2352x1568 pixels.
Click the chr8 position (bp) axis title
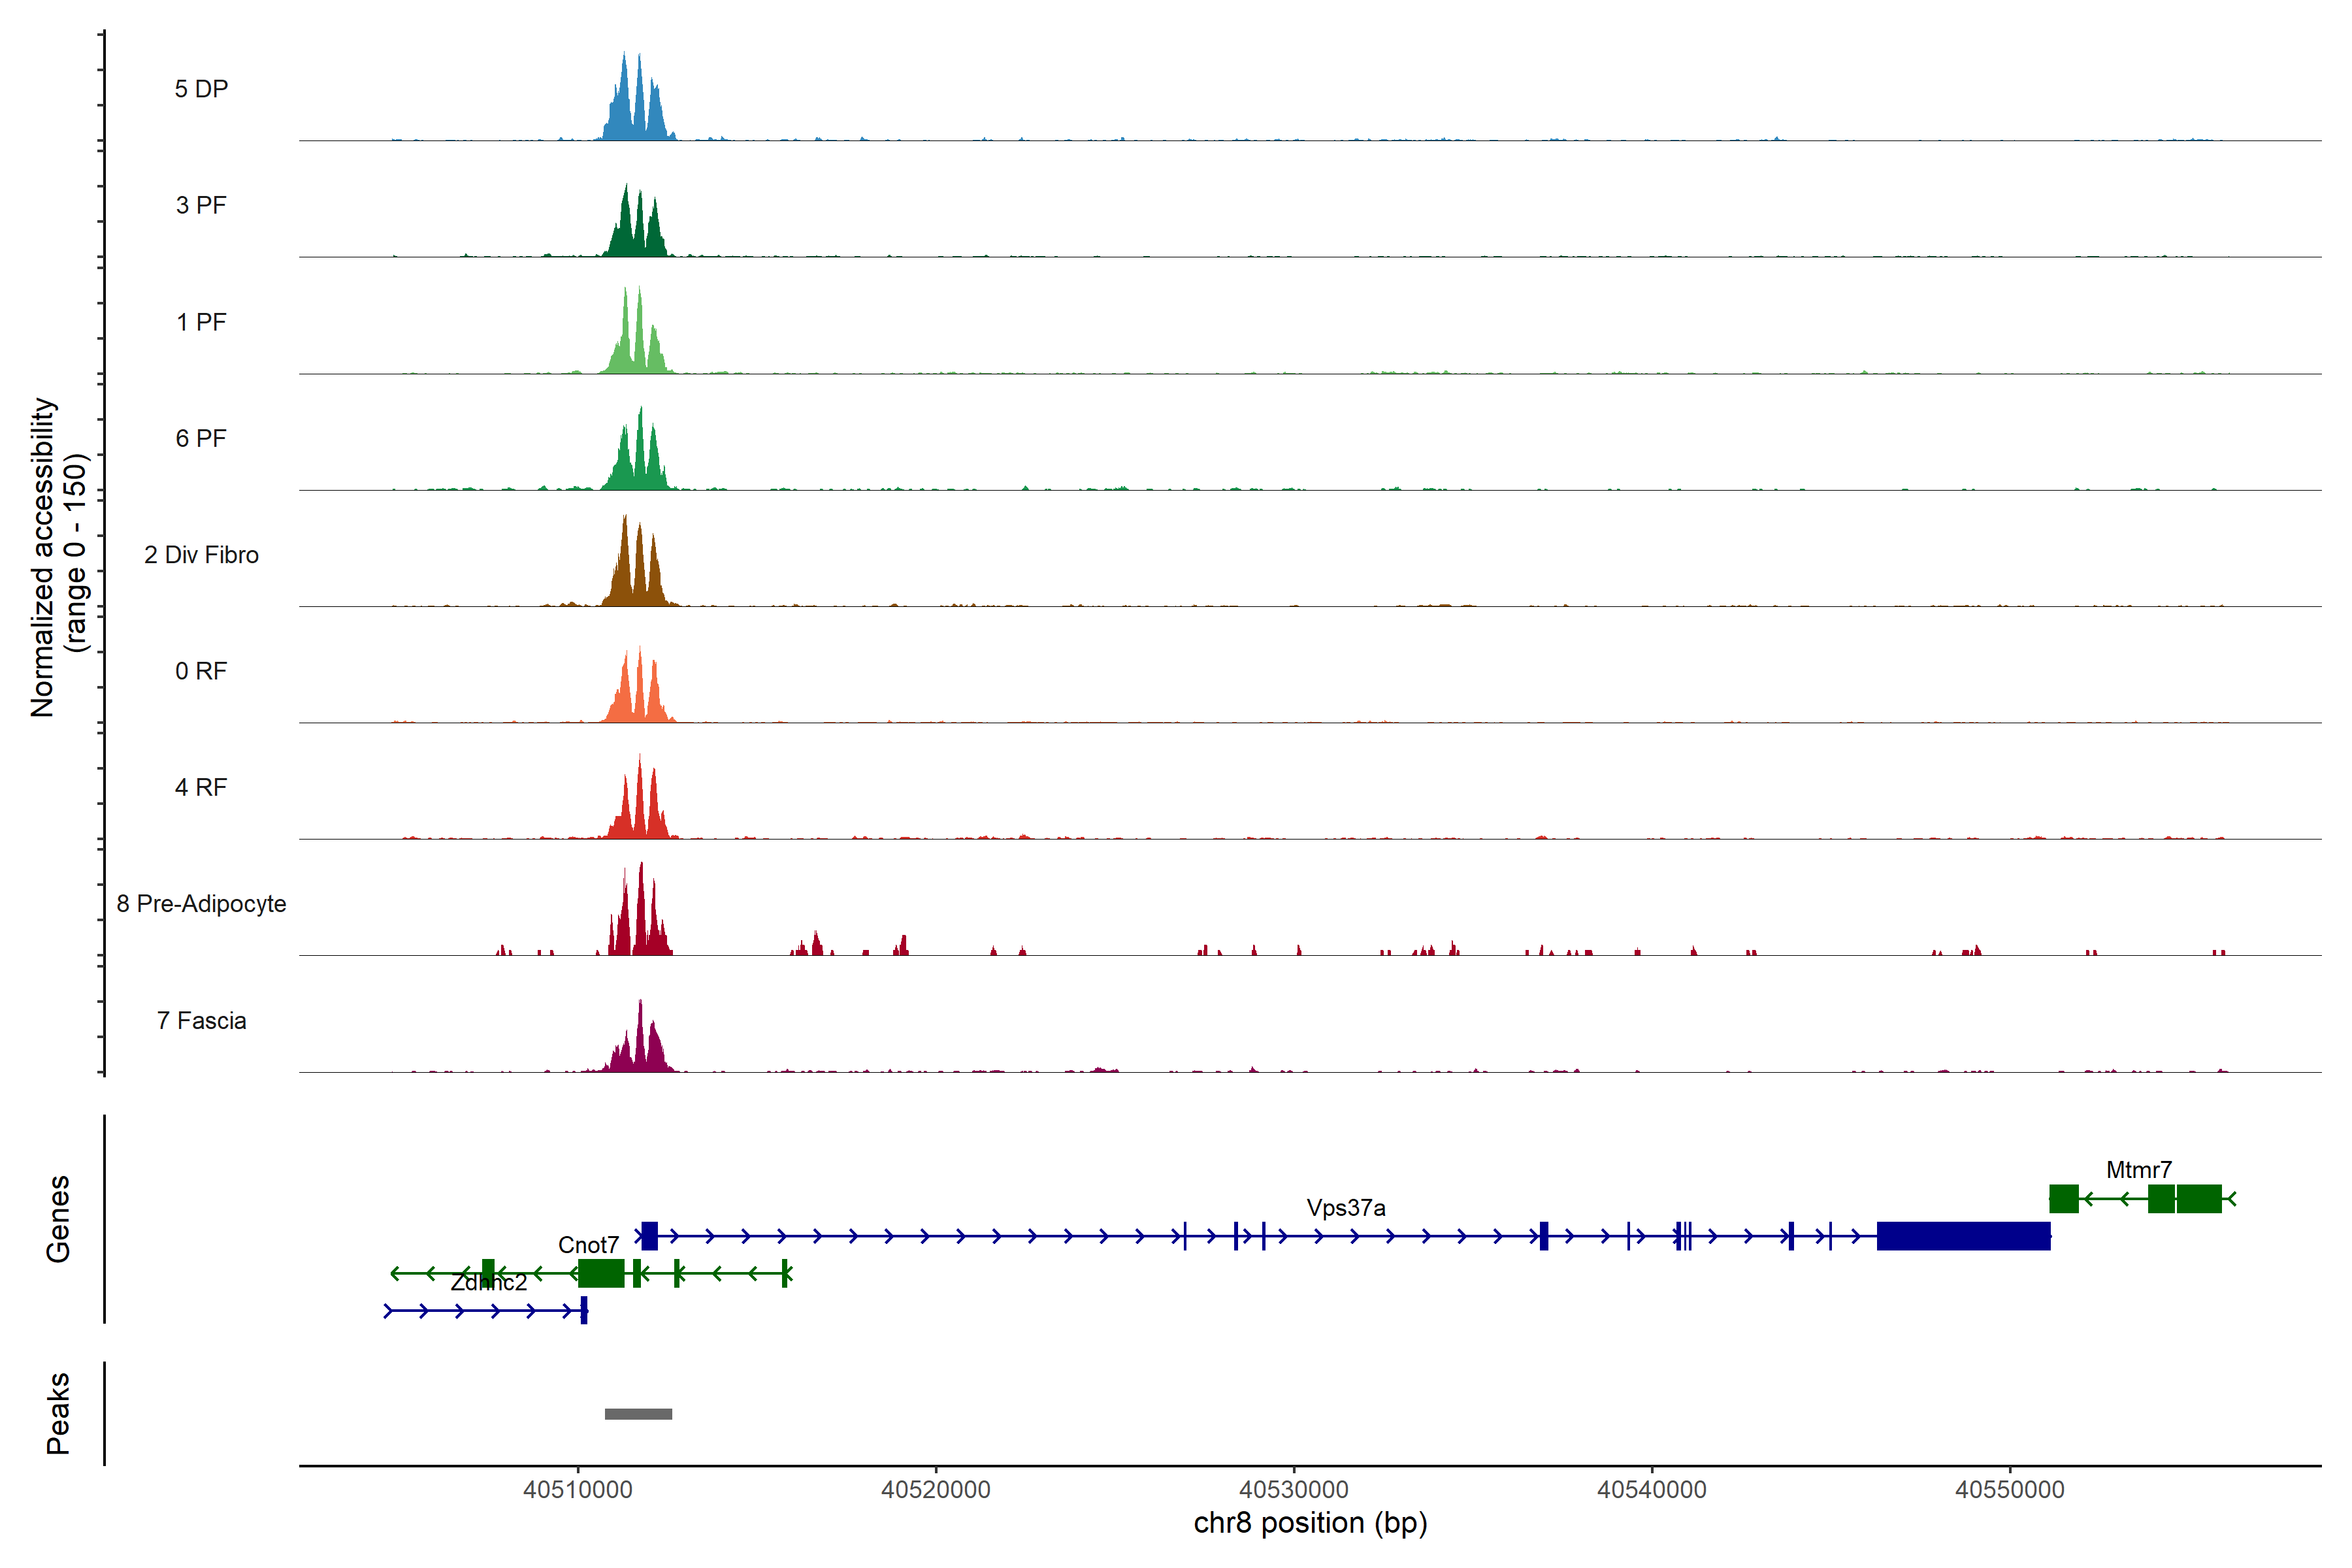click(1310, 1523)
